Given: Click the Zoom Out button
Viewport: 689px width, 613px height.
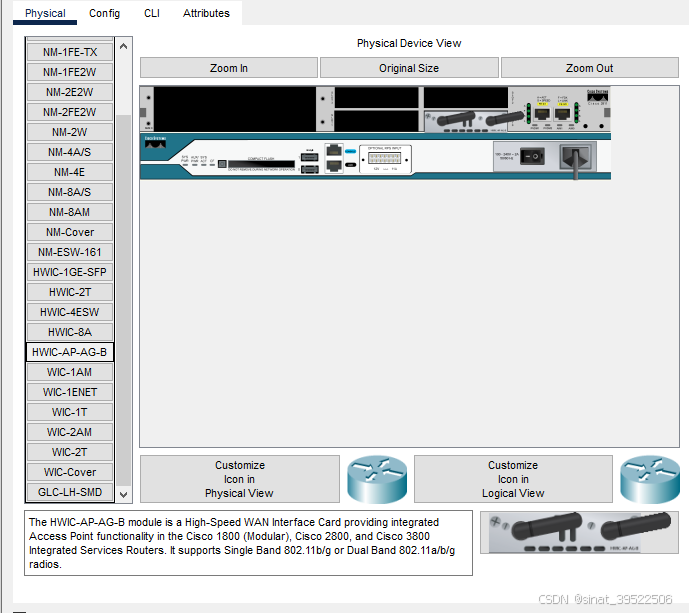Looking at the screenshot, I should click(x=589, y=68).
